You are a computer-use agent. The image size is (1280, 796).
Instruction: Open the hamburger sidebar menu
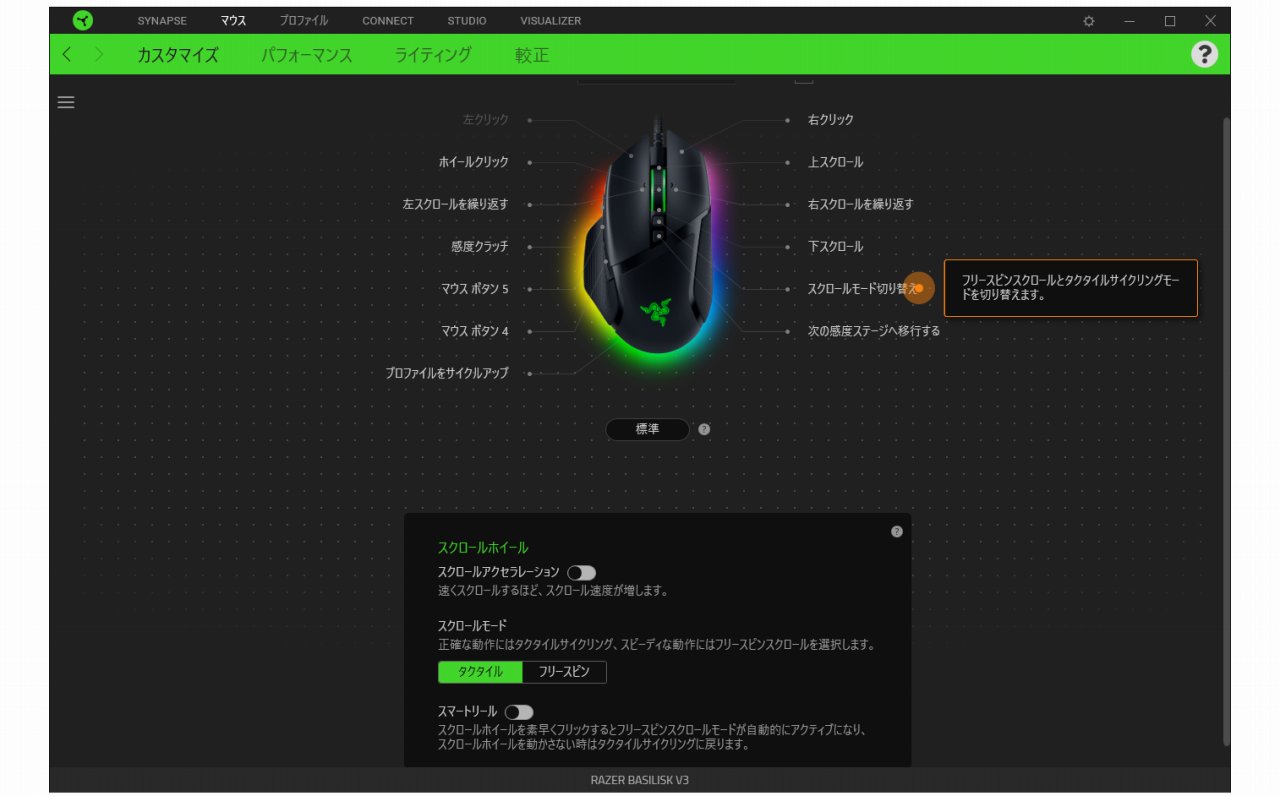[x=66, y=102]
